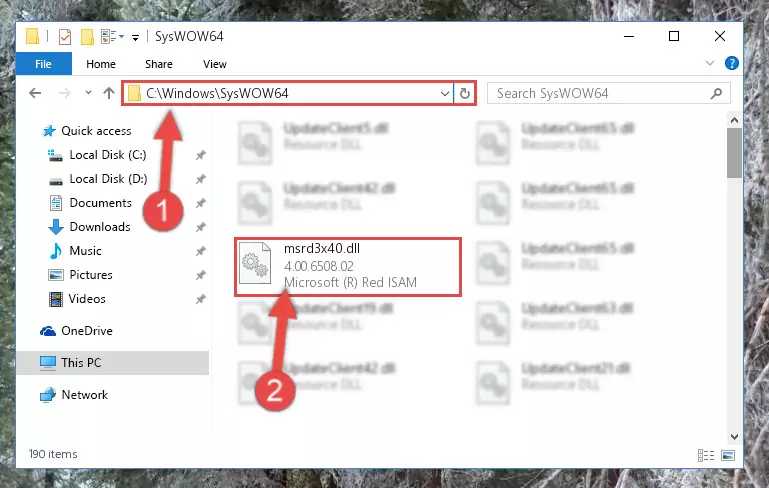Click the search magnifier icon
The image size is (769, 488).
pos(716,93)
